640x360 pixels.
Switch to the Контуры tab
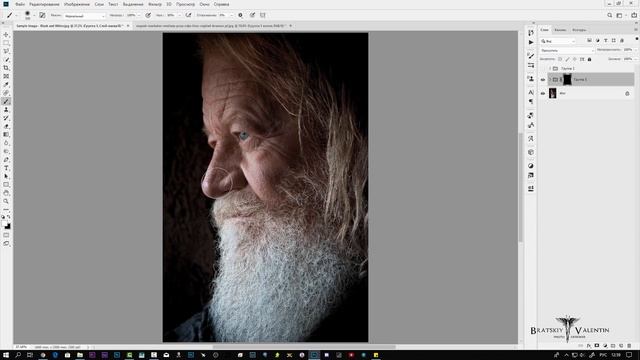tap(579, 30)
